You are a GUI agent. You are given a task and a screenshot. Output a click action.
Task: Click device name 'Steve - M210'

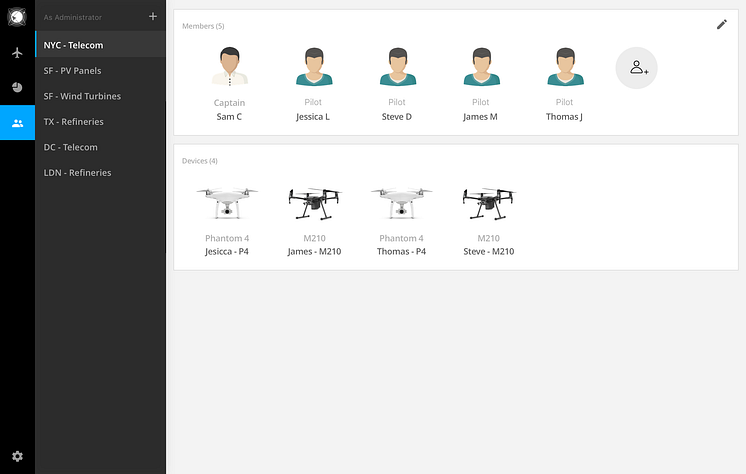pyautogui.click(x=489, y=251)
